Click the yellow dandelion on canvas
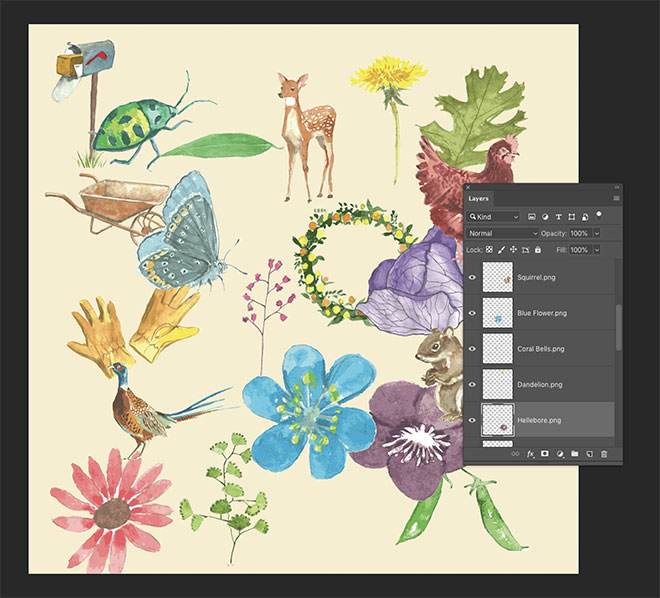The width and height of the screenshot is (660, 598). 389,120
